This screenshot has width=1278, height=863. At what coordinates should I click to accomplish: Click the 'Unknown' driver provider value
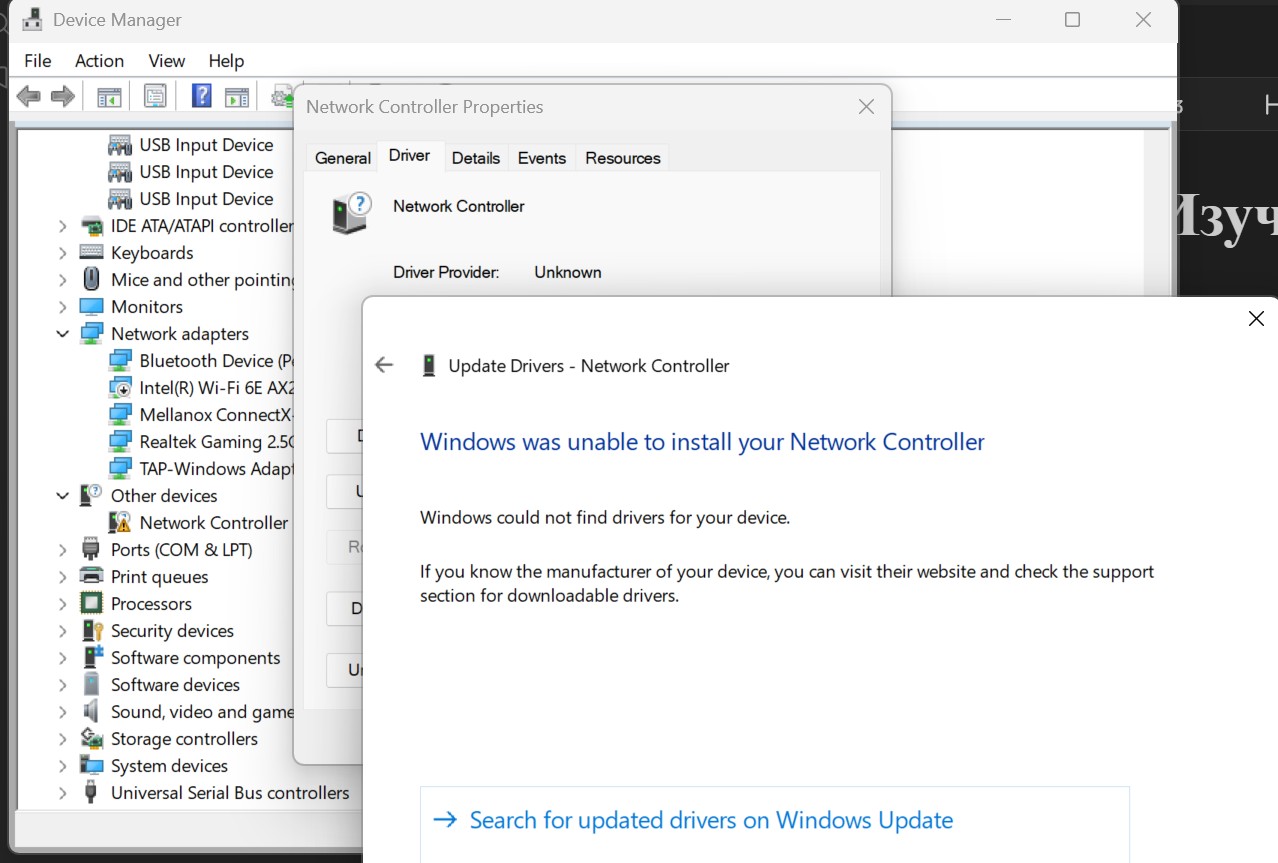568,272
